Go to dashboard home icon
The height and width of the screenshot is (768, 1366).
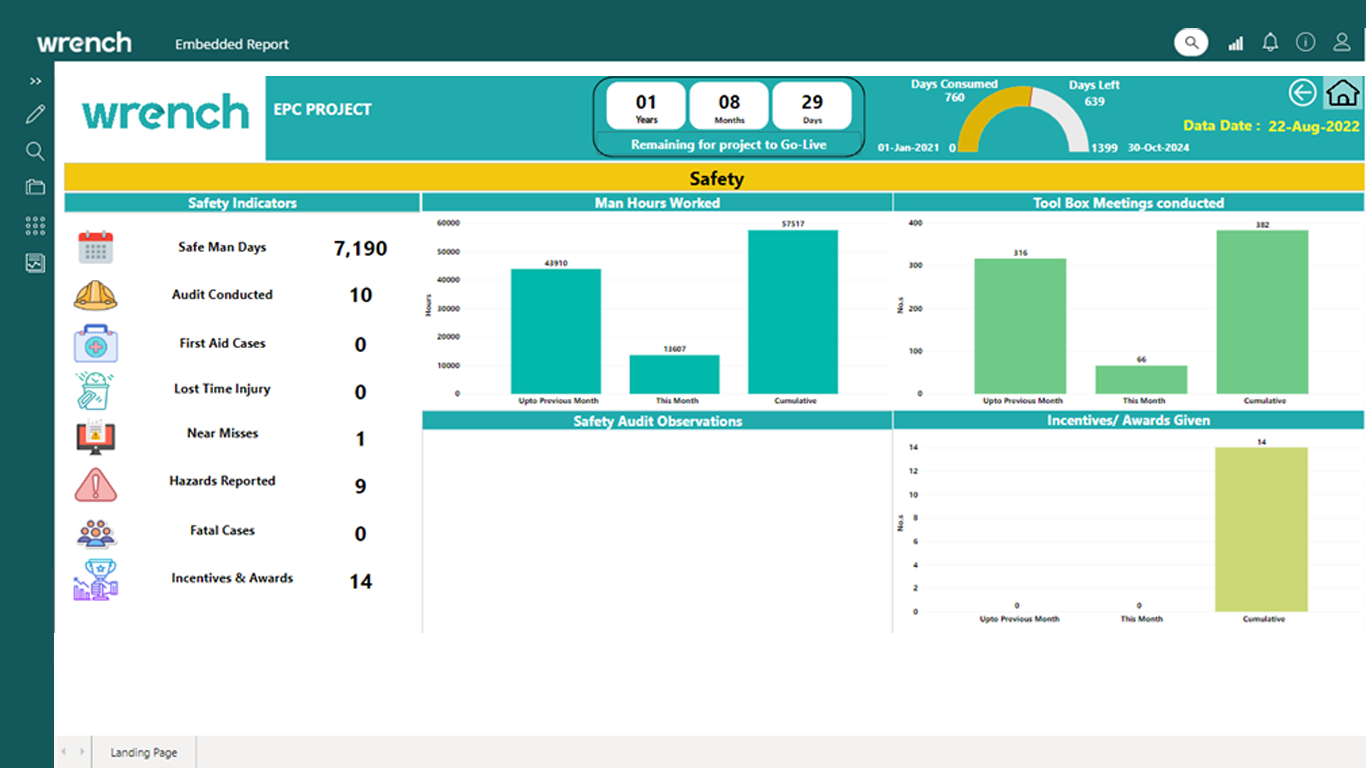pyautogui.click(x=1343, y=93)
